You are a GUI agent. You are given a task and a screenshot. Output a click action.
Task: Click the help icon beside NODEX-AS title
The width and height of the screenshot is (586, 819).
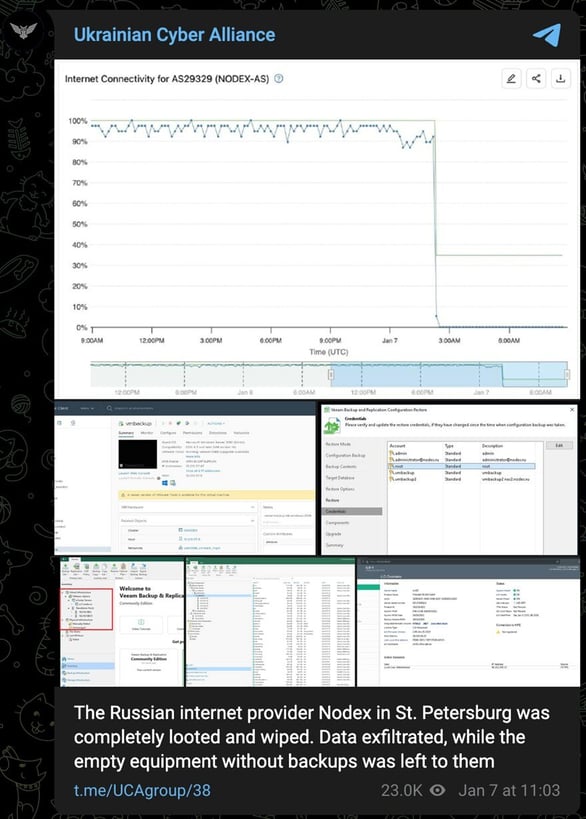pos(279,79)
